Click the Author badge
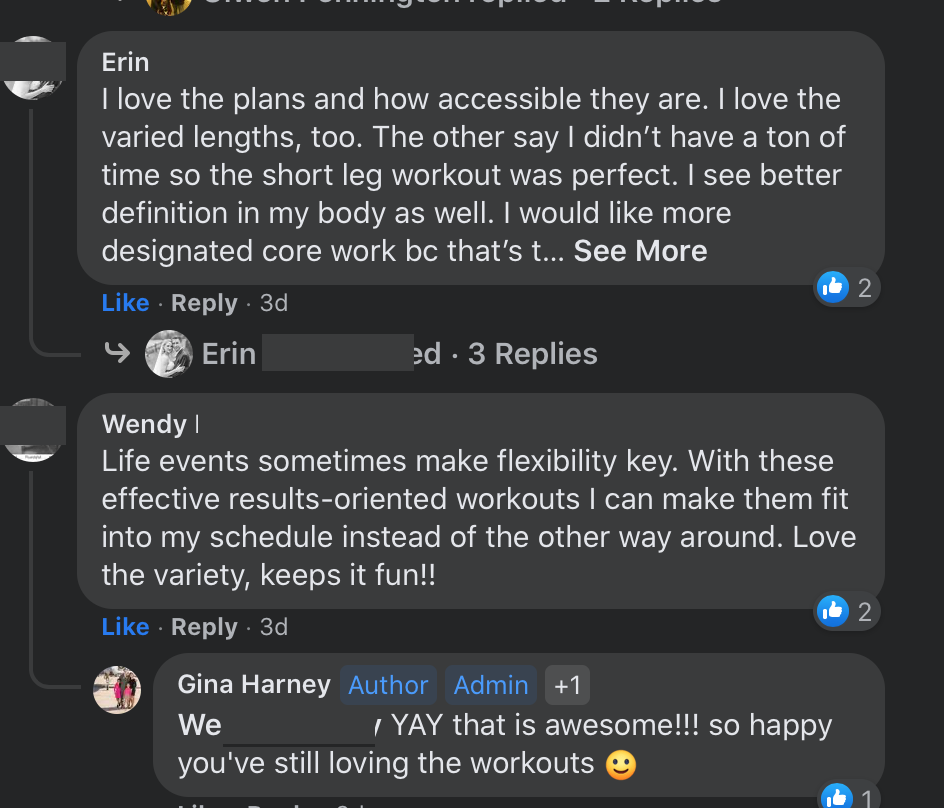The image size is (944, 808). pos(388,685)
